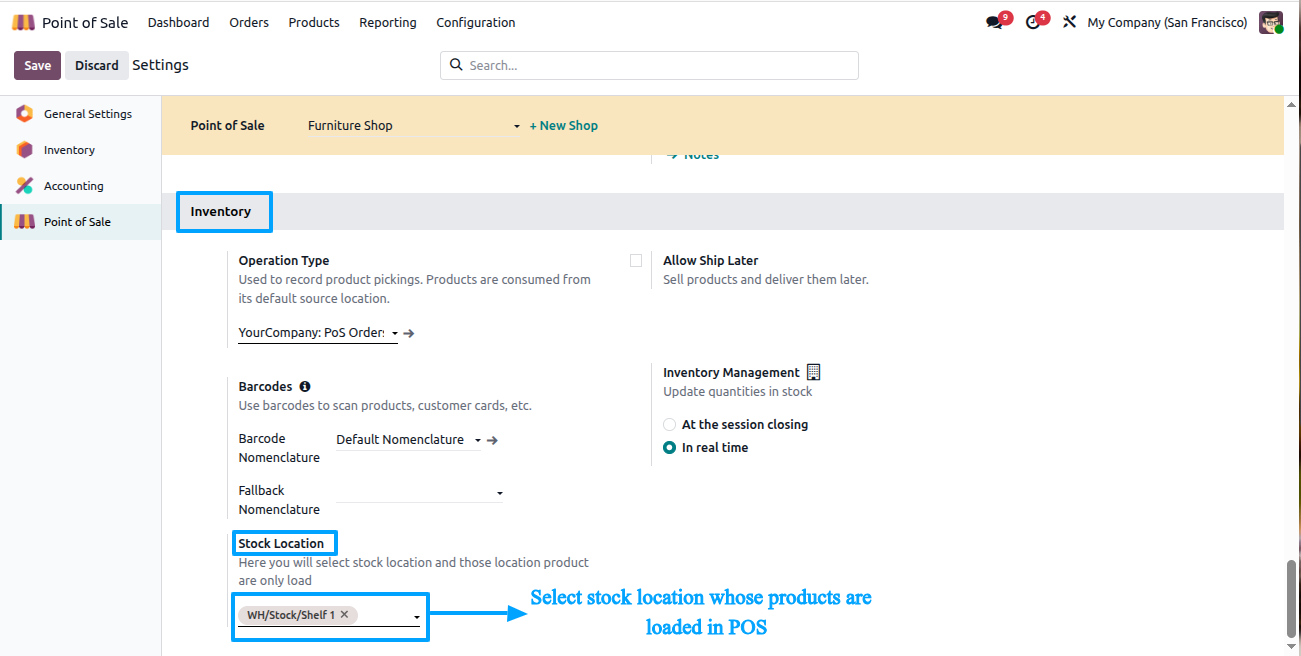This screenshot has width=1301, height=656.
Task: Open the Fallback Nomenclature dropdown
Action: (x=420, y=492)
